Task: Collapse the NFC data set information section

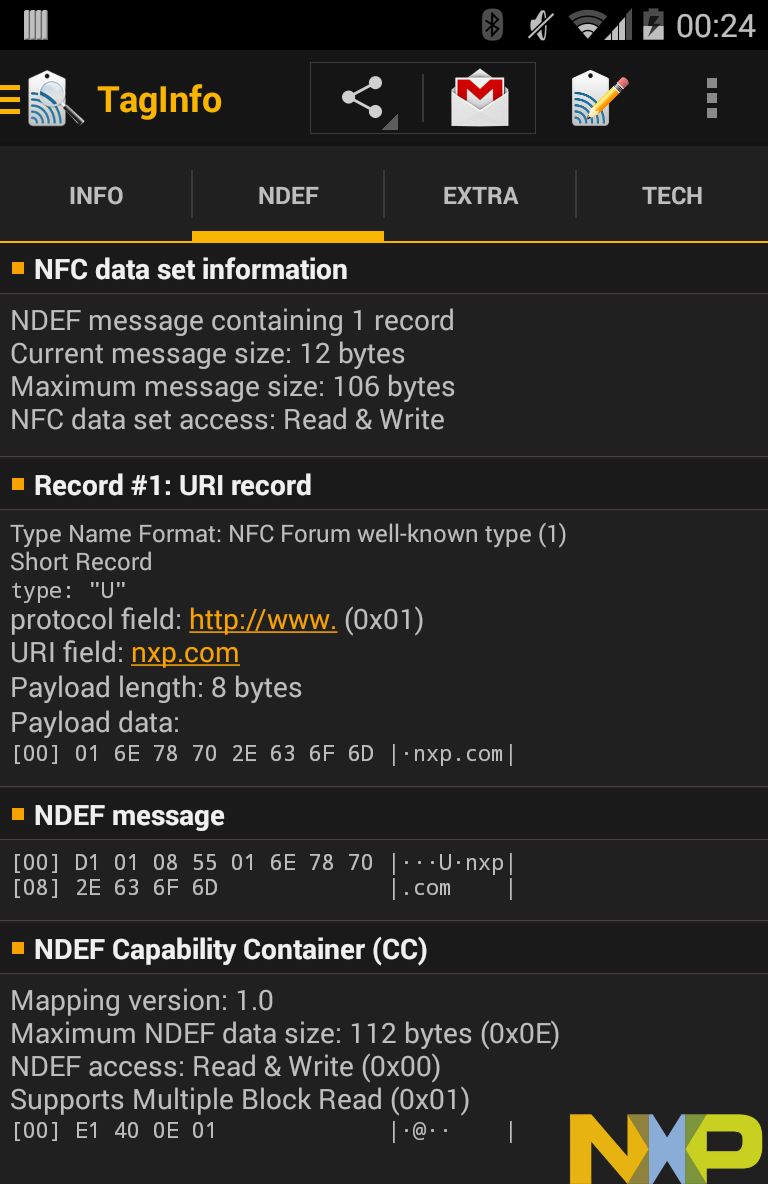Action: (384, 270)
